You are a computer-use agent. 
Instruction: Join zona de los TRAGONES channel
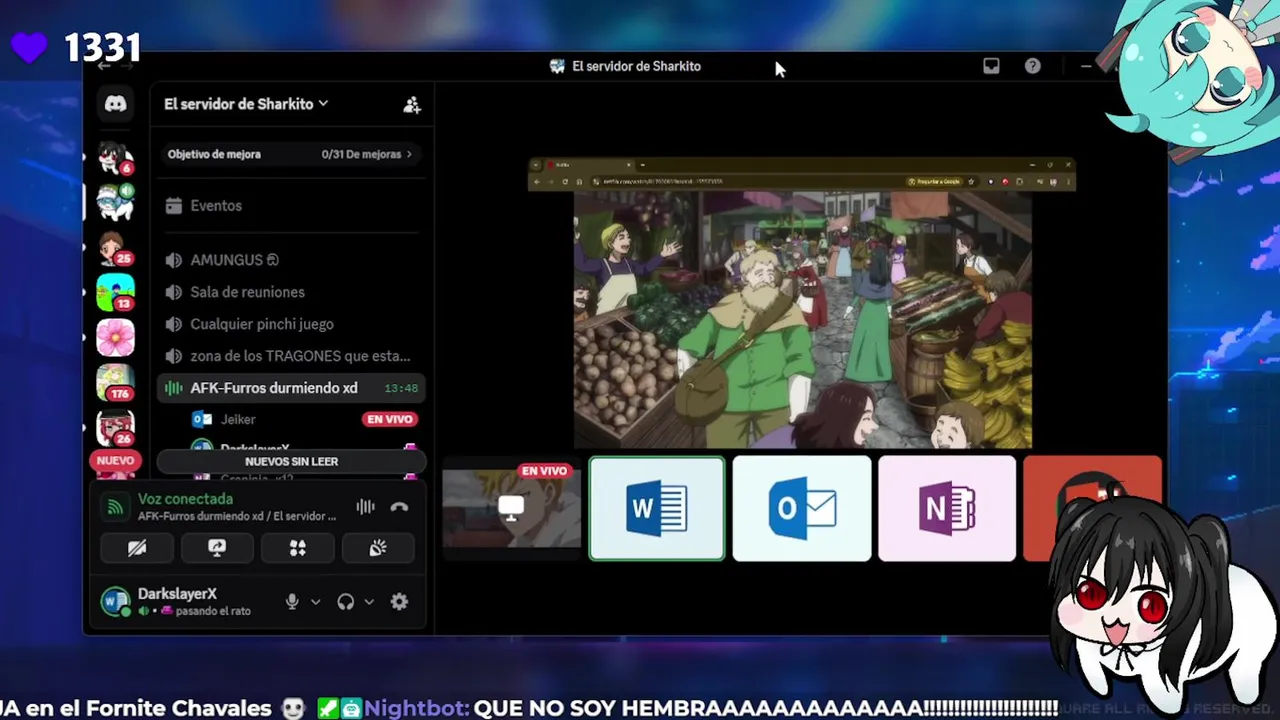(290, 356)
